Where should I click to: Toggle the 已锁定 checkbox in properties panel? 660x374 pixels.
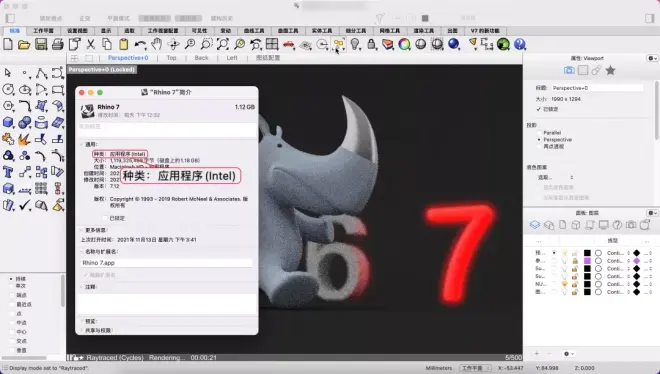(x=539, y=109)
